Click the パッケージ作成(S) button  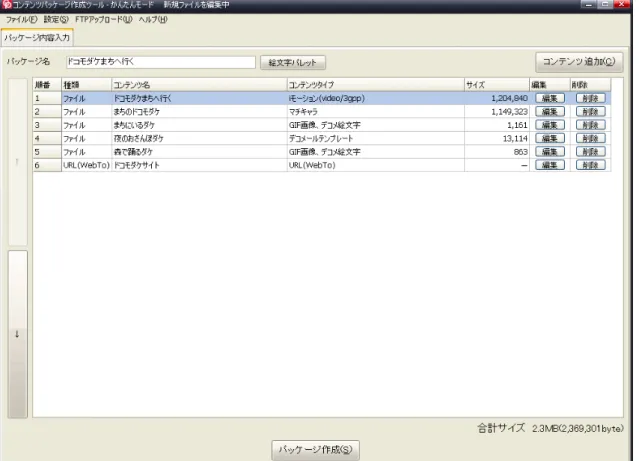[315, 450]
